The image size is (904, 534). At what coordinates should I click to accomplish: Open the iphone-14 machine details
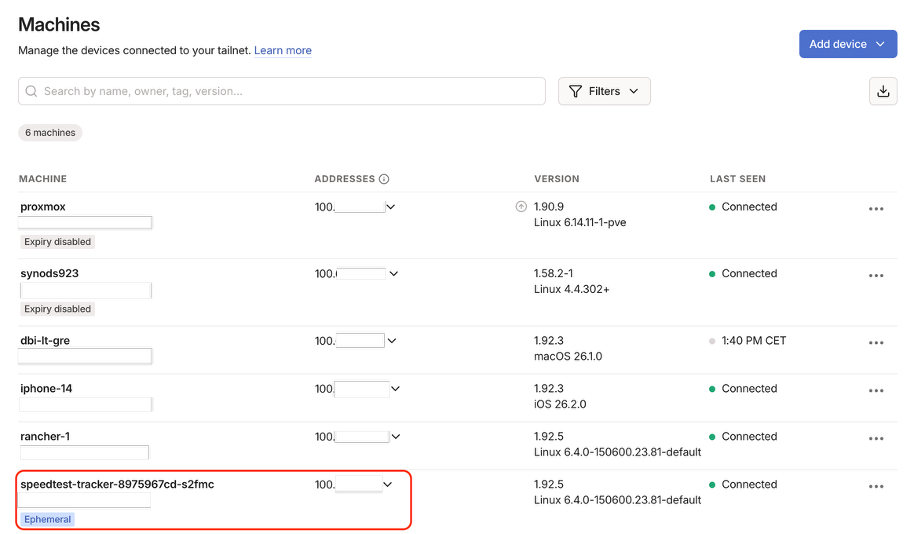click(46, 388)
